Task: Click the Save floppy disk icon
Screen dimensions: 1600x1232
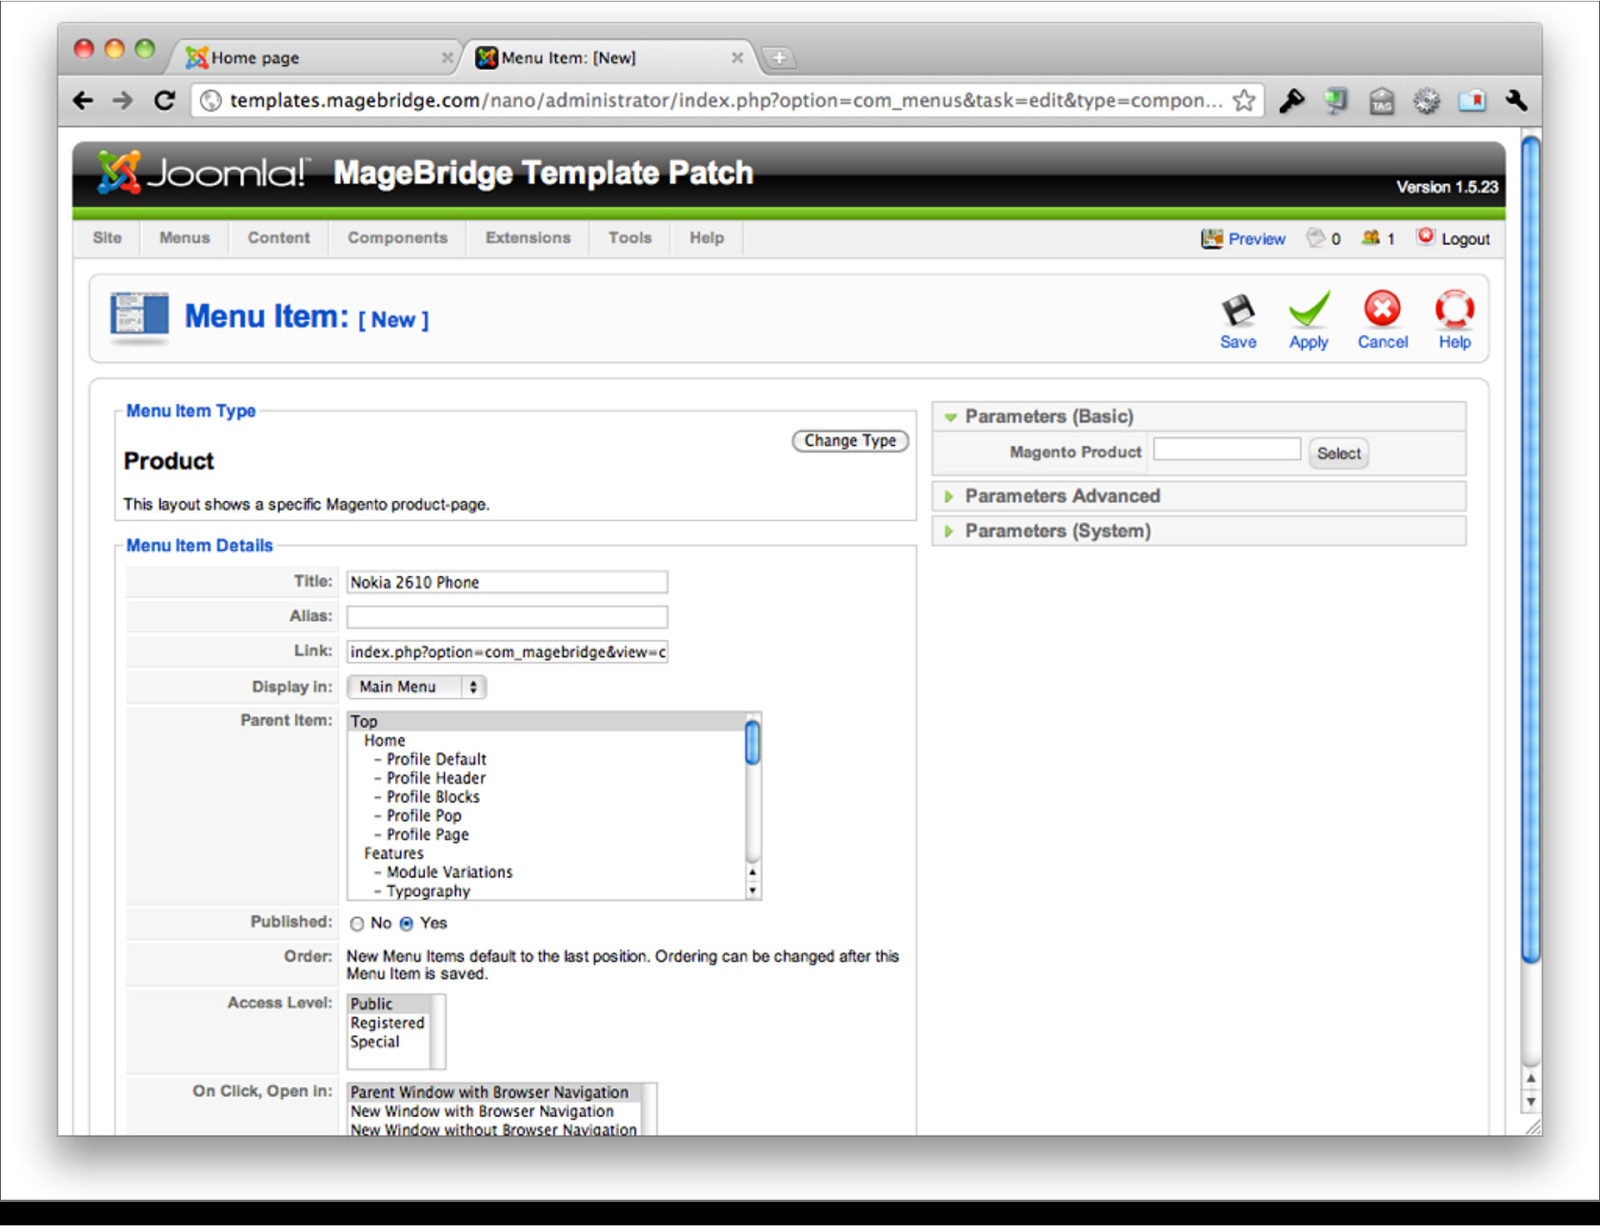Action: (1238, 310)
